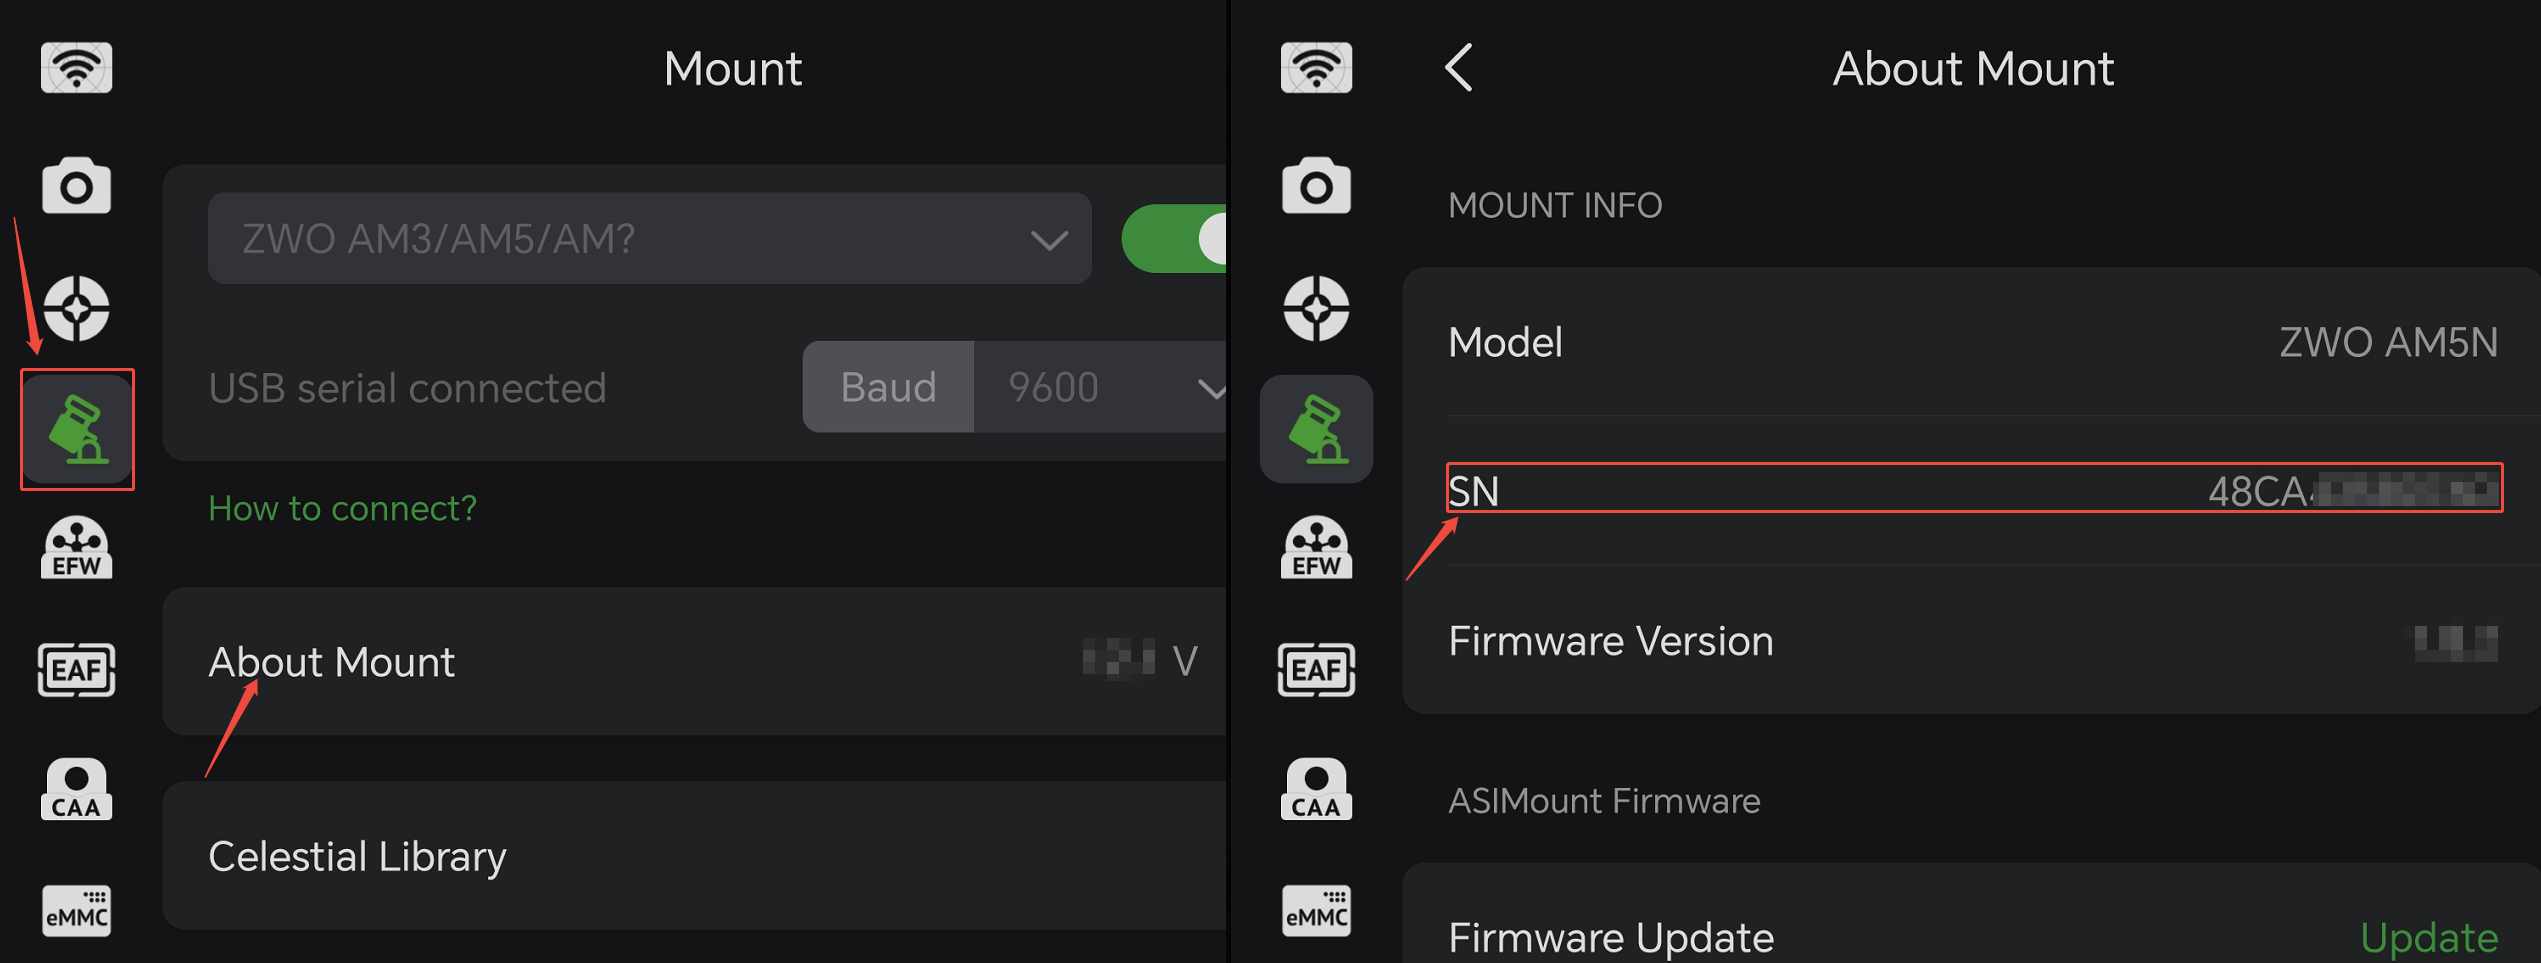Select the guiding crosshair icon in left sidebar
Screen dimensions: 2541x963
click(x=76, y=308)
